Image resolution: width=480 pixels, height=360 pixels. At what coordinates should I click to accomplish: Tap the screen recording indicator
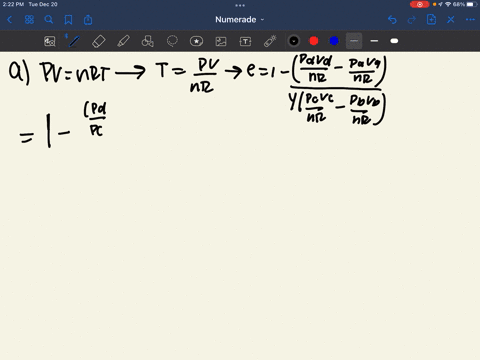coord(420,4)
